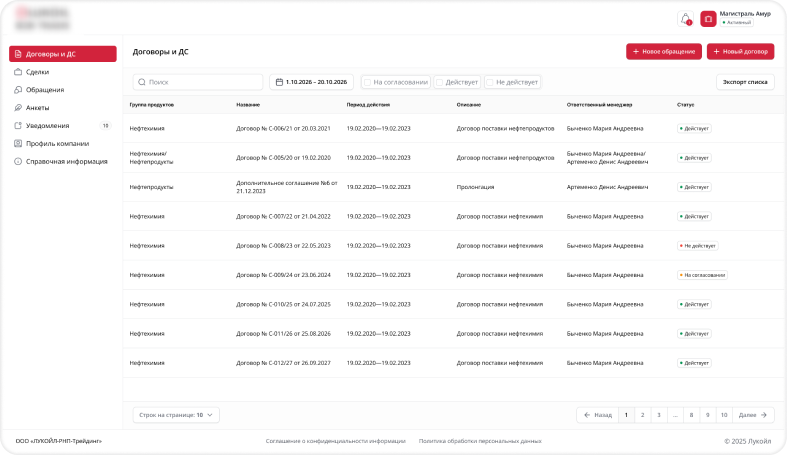The image size is (787, 456).
Task: Open the date range picker 1.10.2026–20.10.2026
Action: pos(311,82)
